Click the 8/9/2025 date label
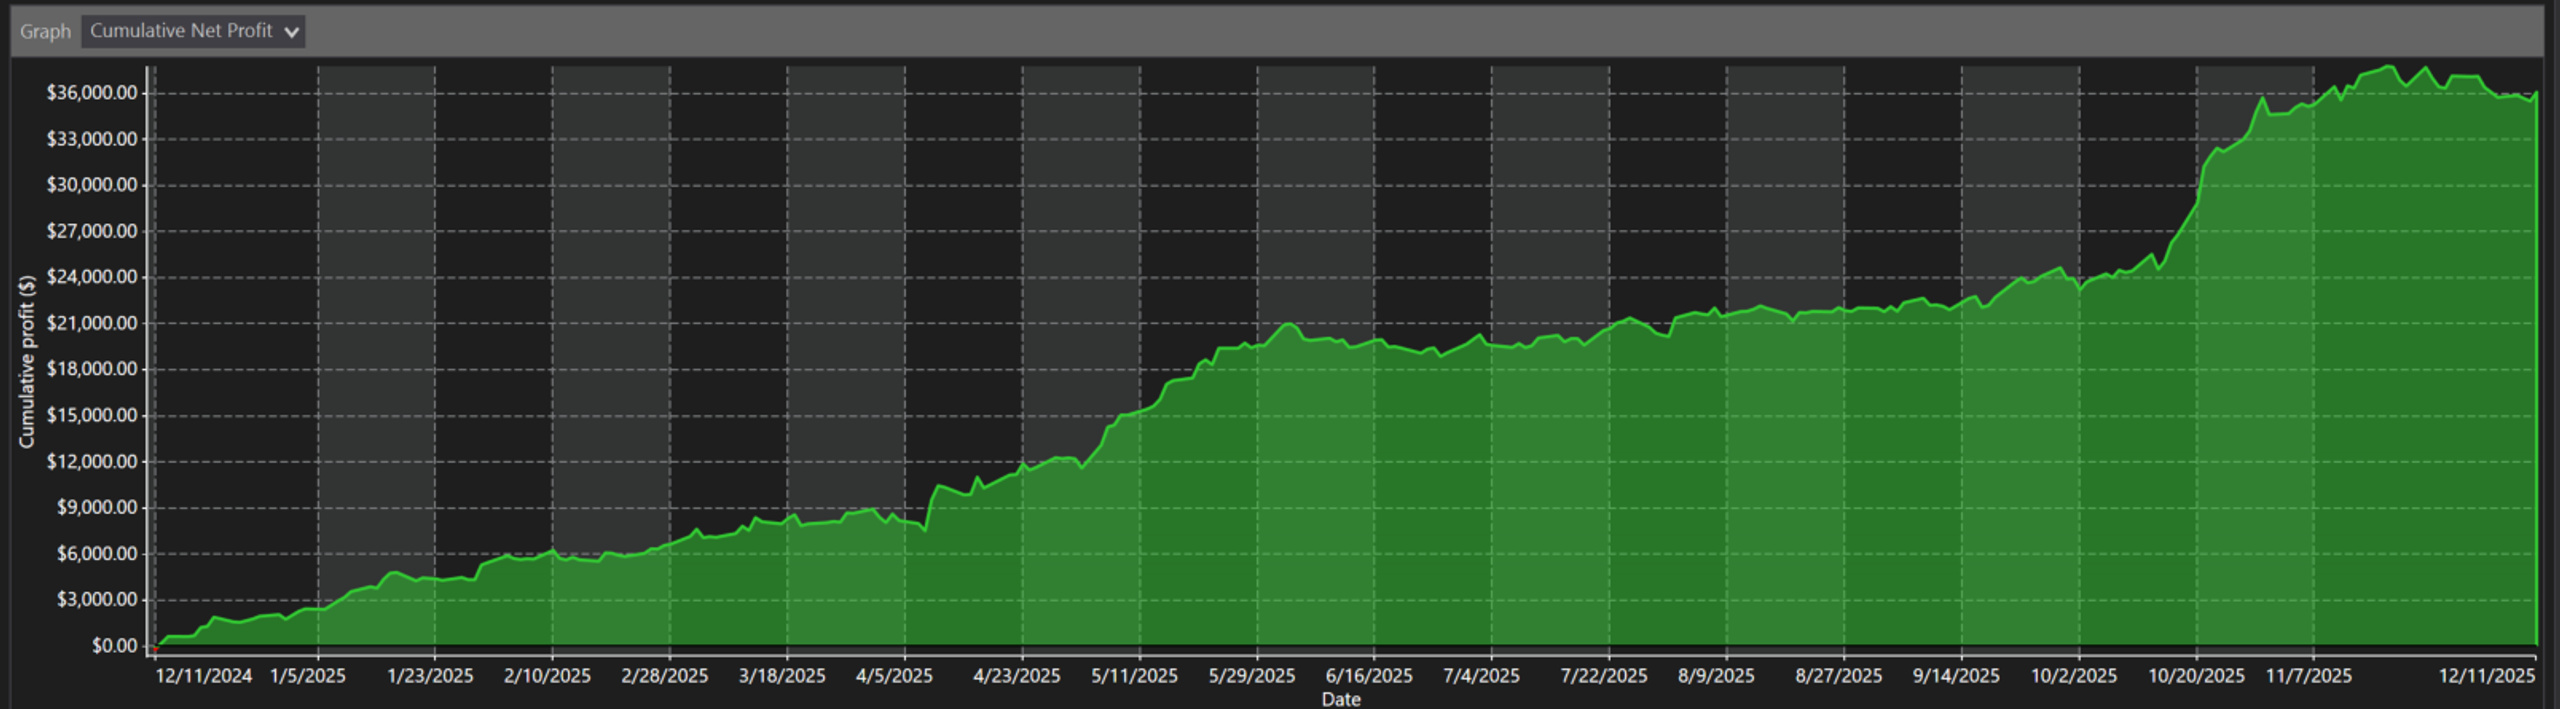2560x709 pixels. 1716,676
